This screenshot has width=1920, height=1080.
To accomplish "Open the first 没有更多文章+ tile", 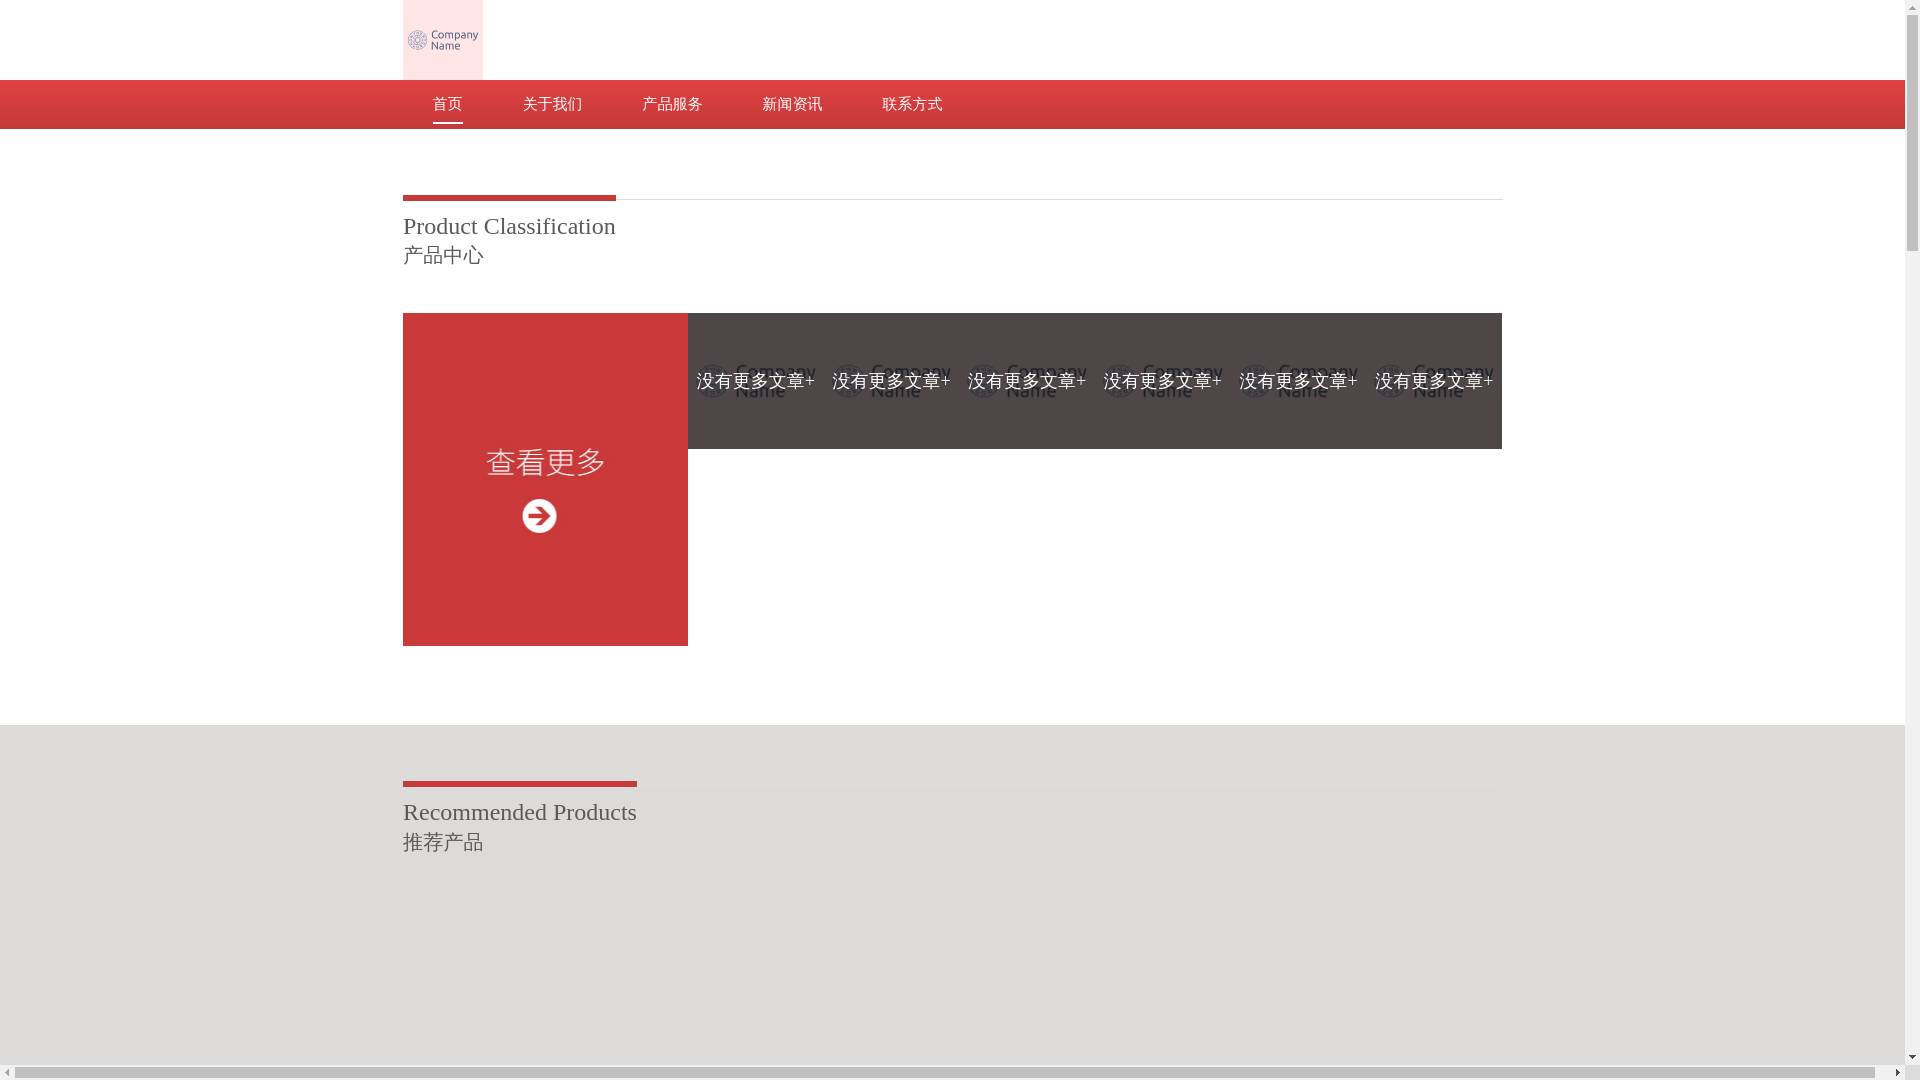I will pyautogui.click(x=756, y=381).
